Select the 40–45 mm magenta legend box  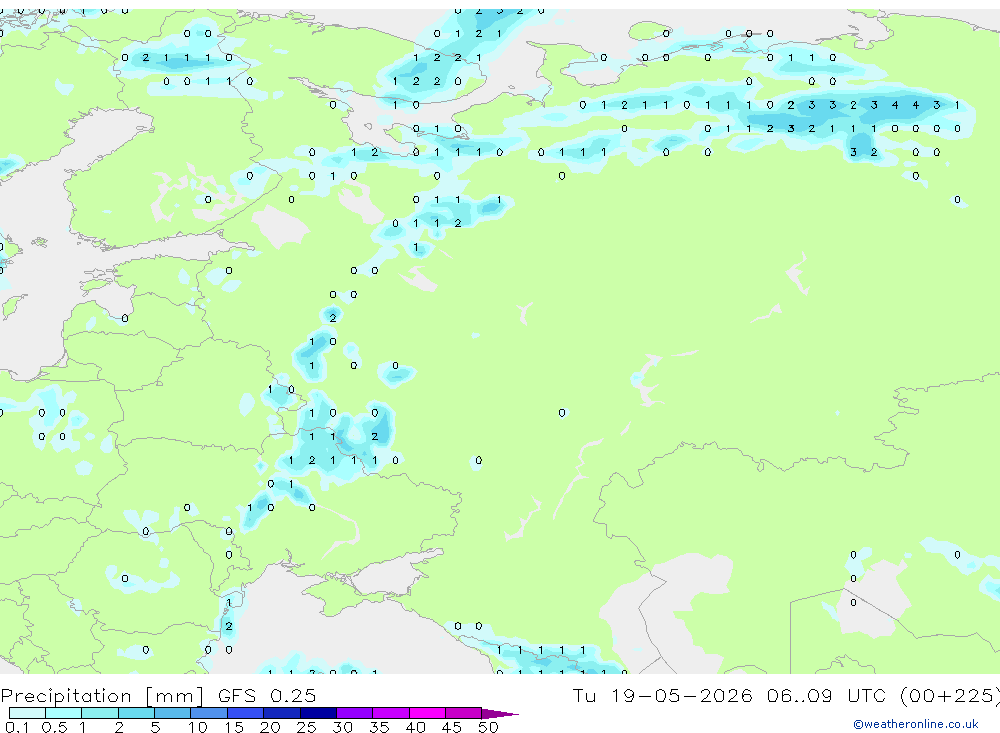[x=427, y=713]
